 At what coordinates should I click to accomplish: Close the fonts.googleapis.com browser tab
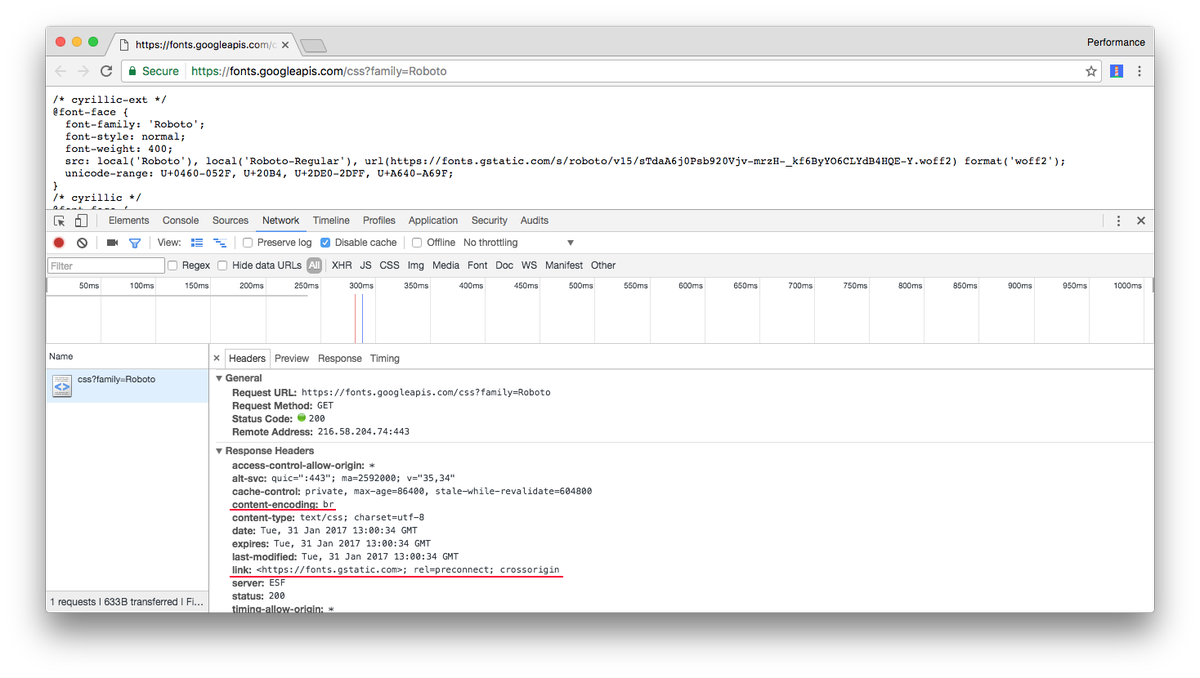tap(286, 45)
